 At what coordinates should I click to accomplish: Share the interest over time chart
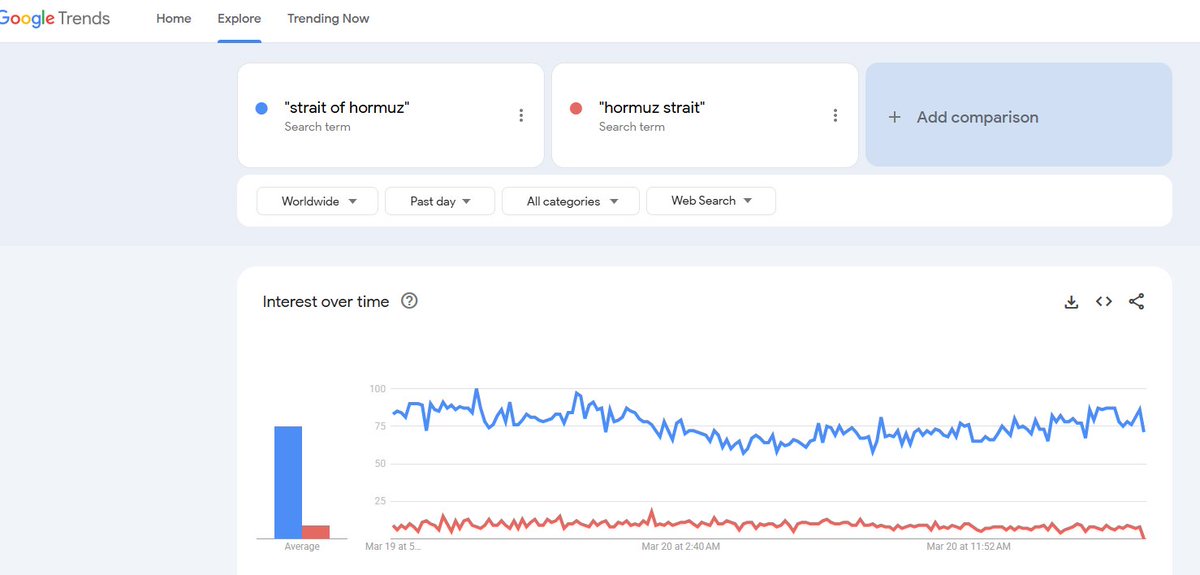(1136, 302)
